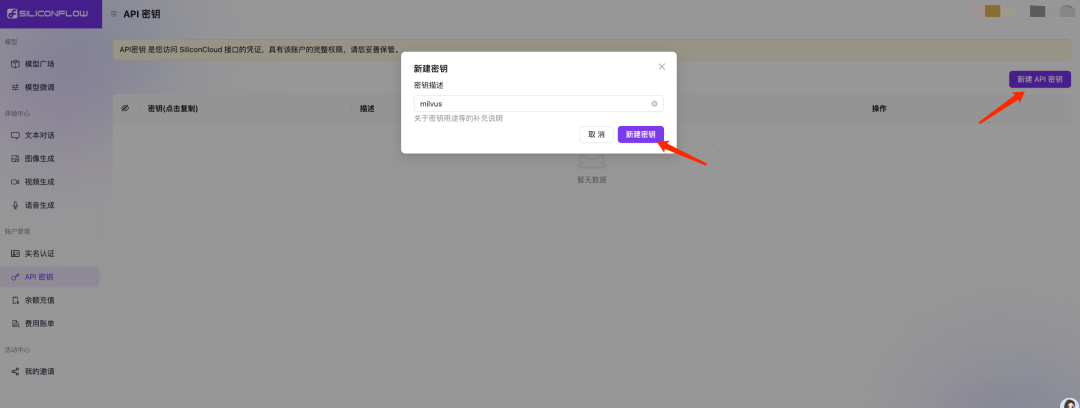Click the 关于密钥用途等的补充说明 hint text

[x=457, y=119]
